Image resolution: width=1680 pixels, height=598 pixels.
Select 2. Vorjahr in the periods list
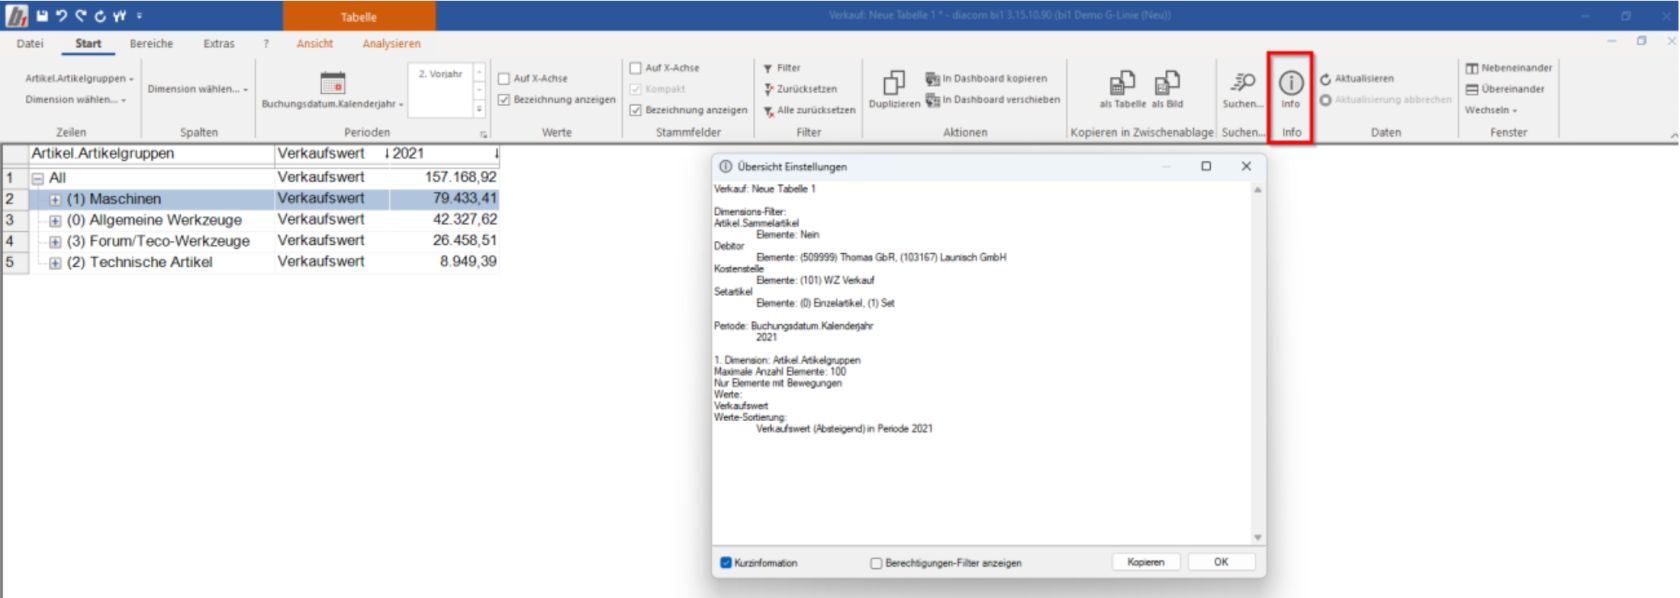(x=440, y=74)
